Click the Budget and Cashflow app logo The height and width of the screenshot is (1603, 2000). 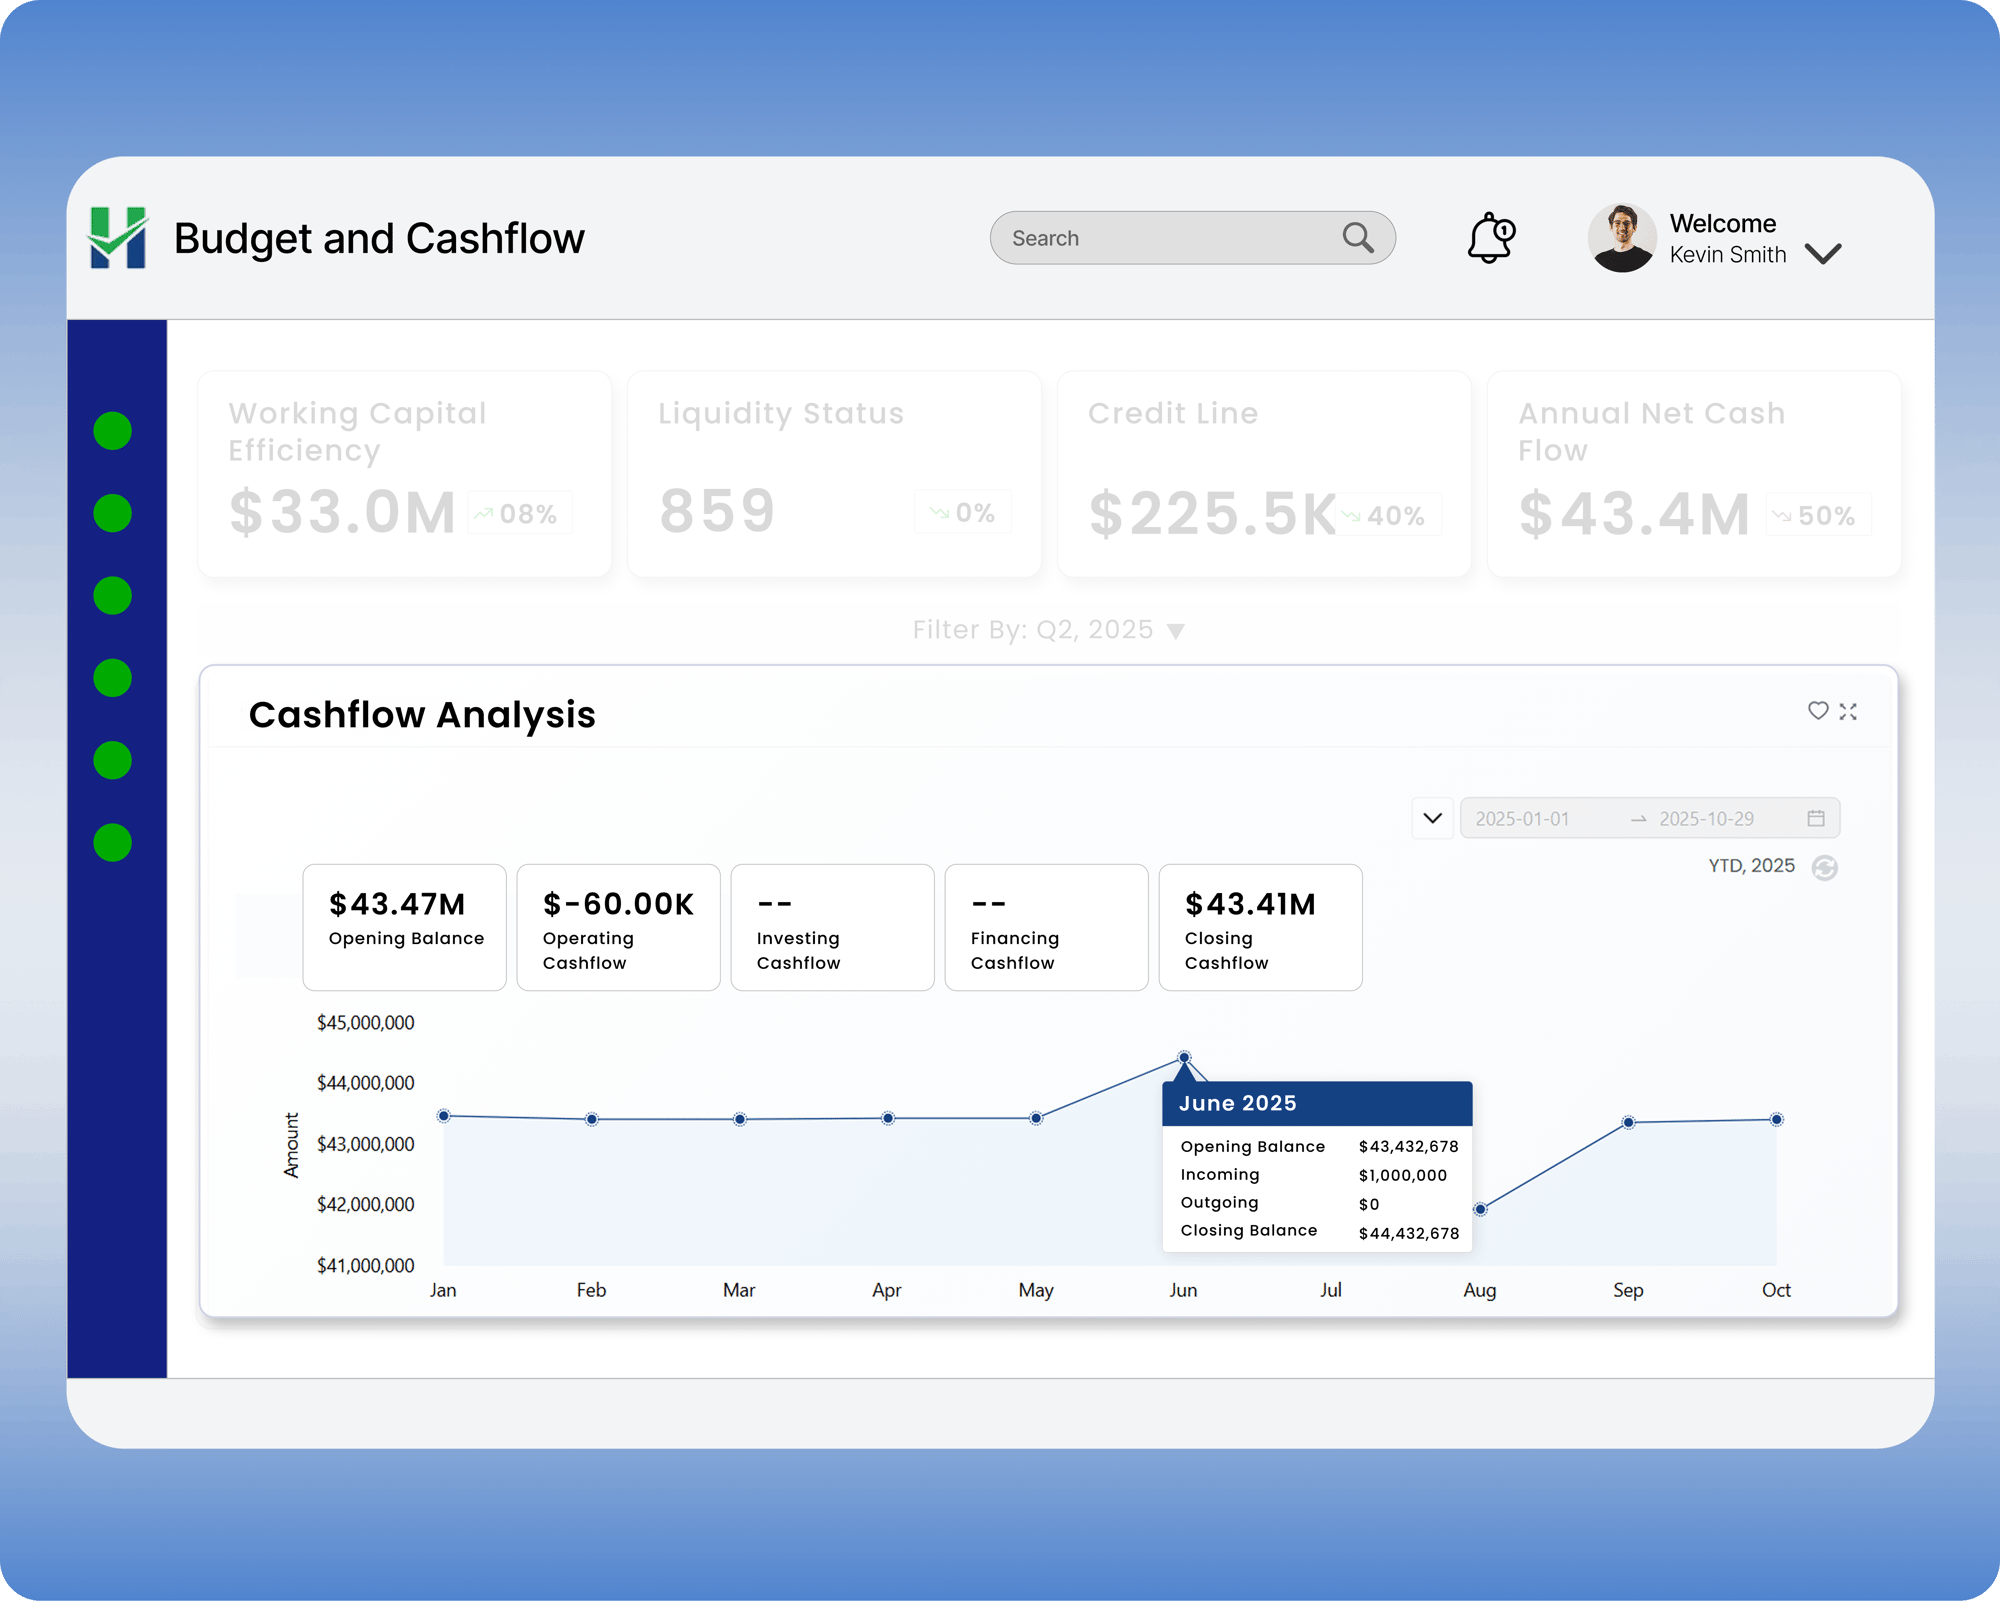[119, 238]
